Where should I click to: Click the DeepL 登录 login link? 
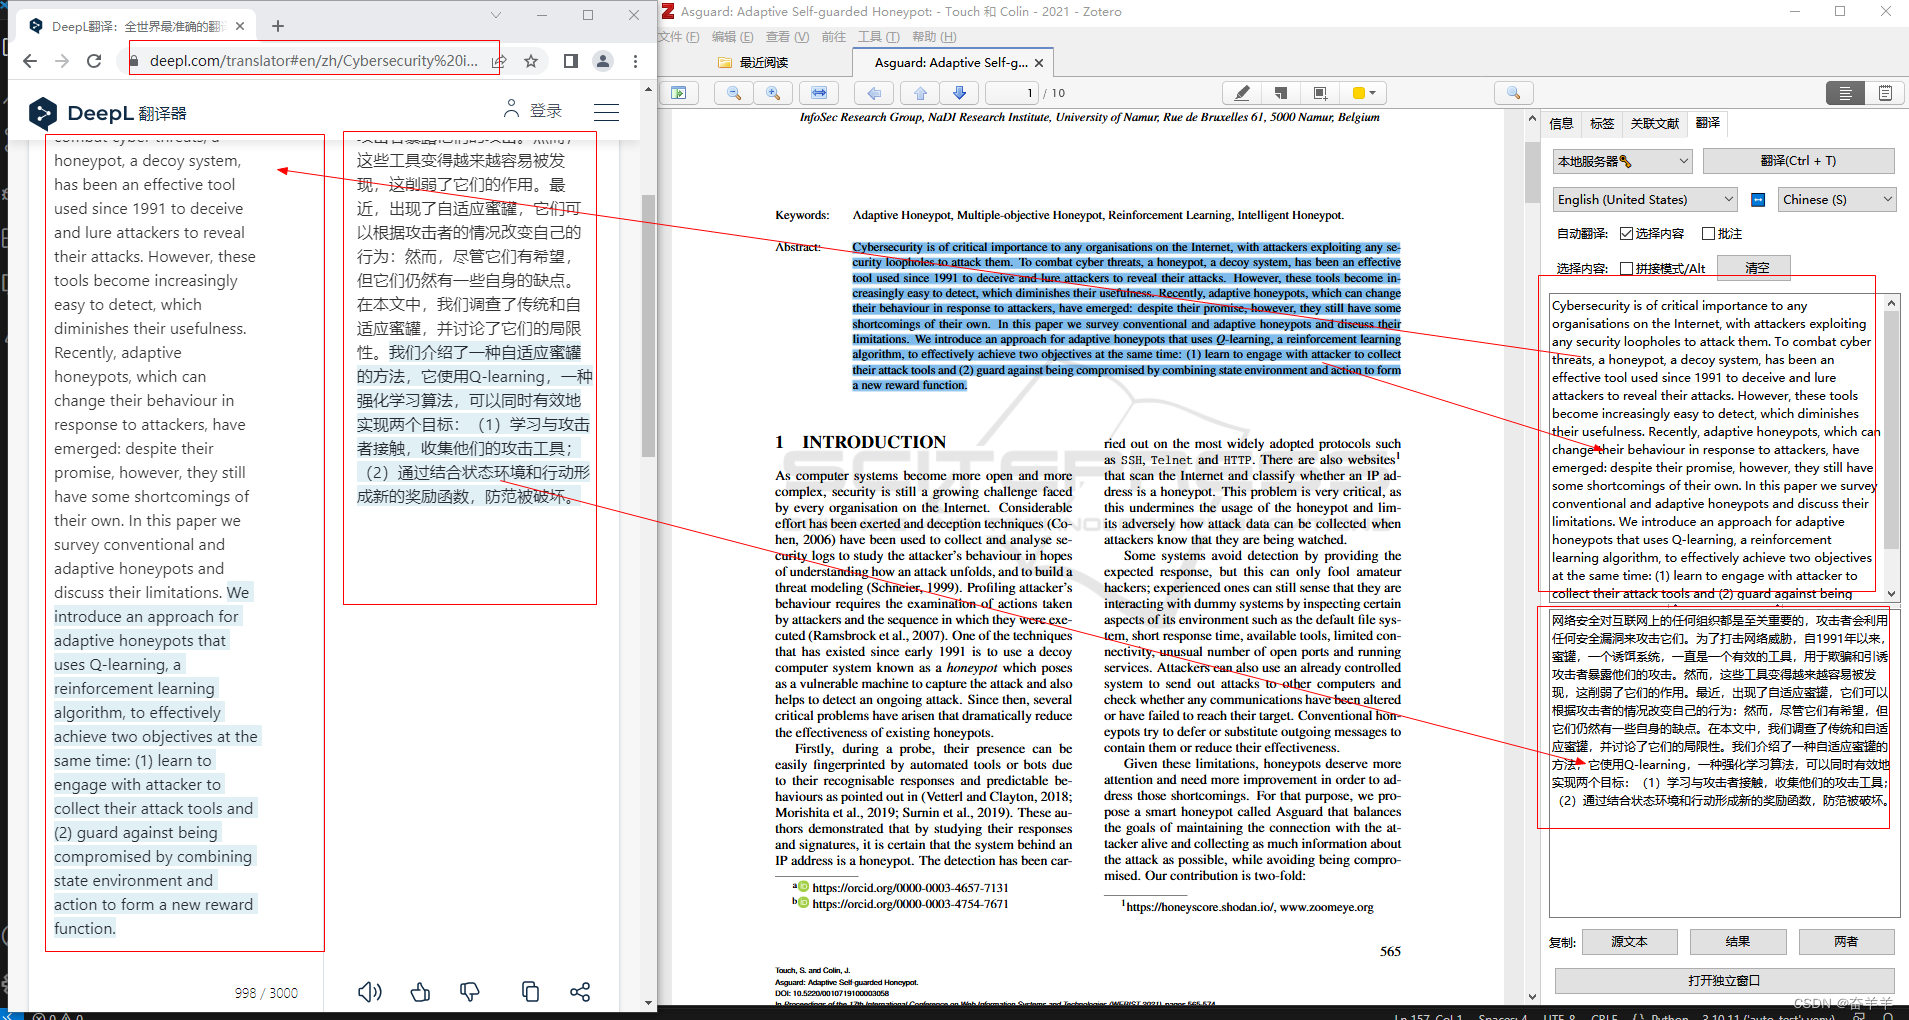click(x=534, y=110)
